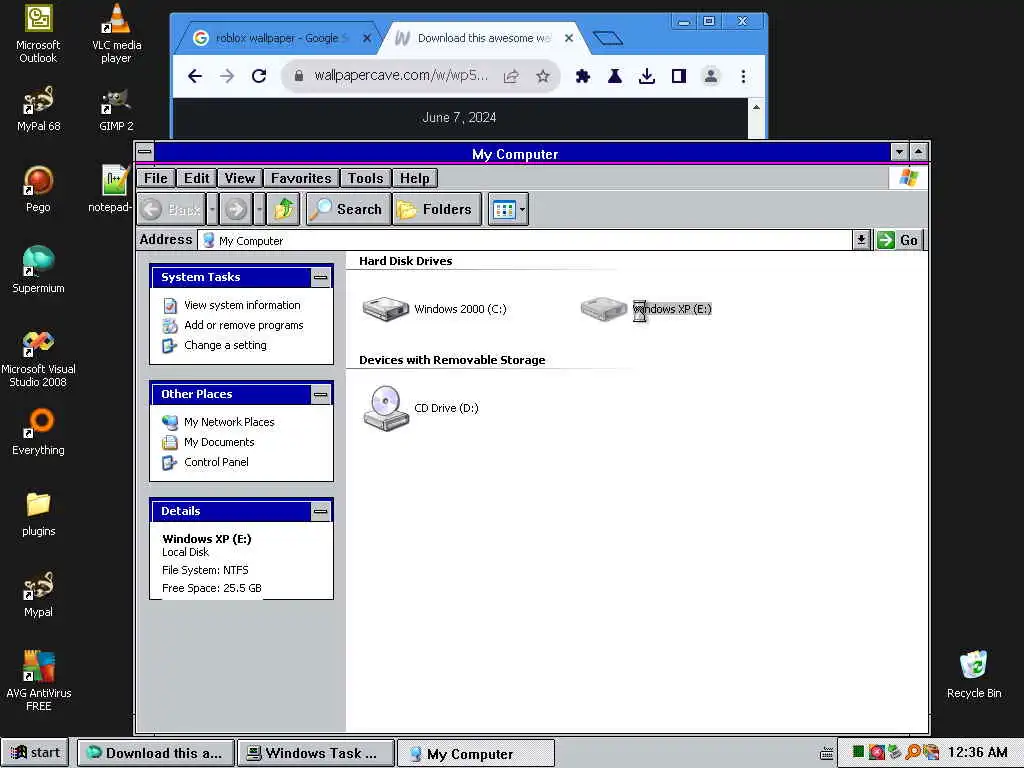Open the browser three-dot menu

[x=743, y=76]
